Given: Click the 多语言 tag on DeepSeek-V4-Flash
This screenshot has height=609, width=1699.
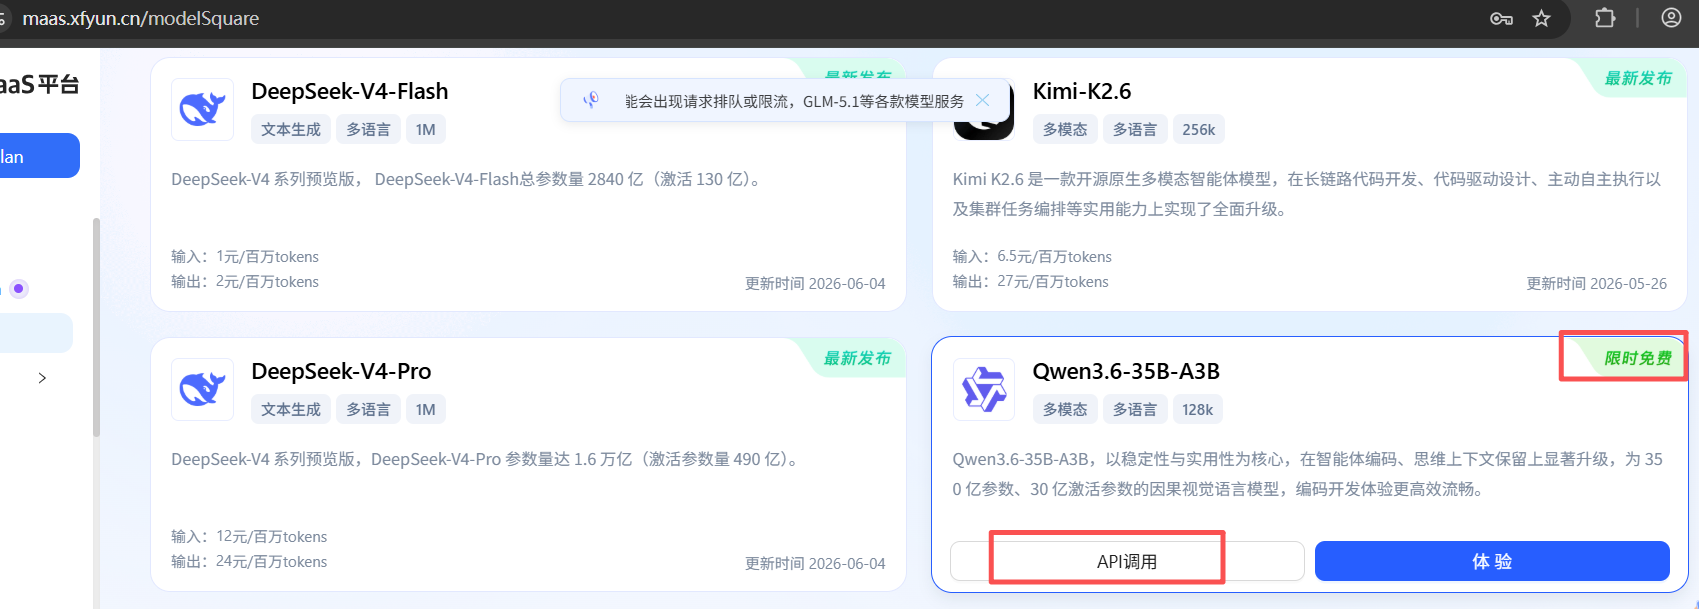Looking at the screenshot, I should [368, 129].
